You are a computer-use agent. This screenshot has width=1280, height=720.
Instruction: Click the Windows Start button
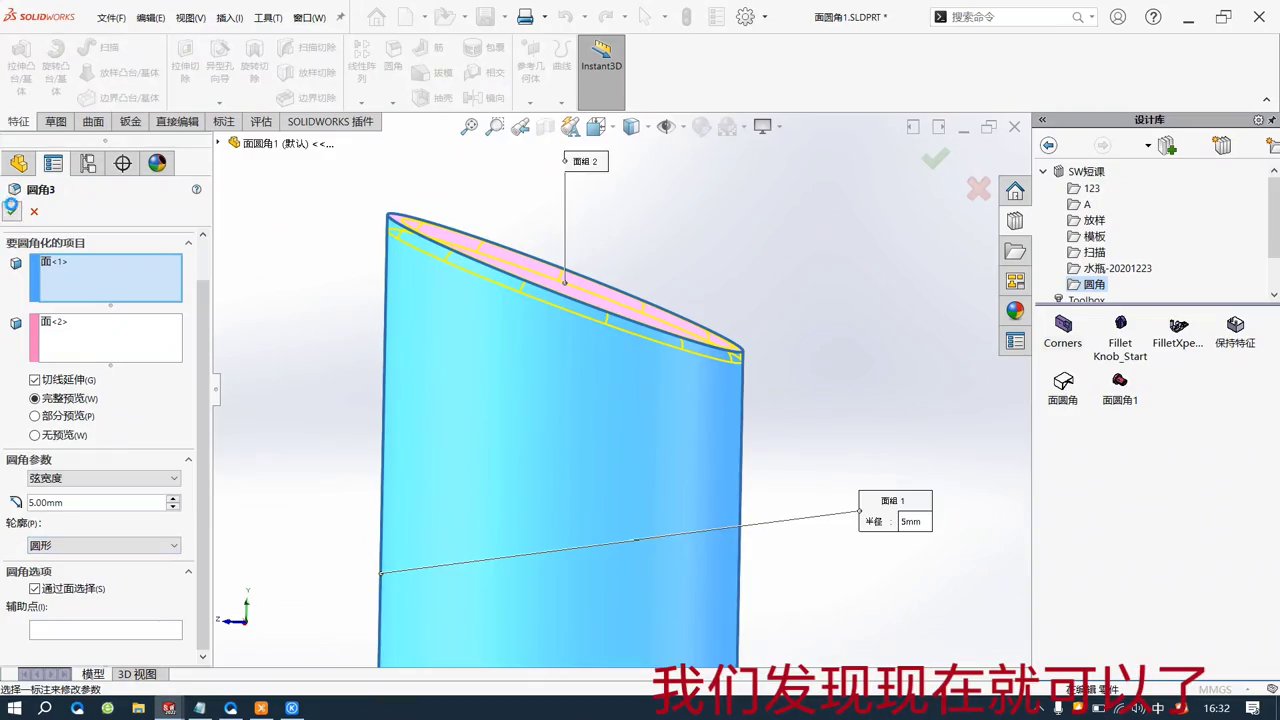tap(15, 708)
